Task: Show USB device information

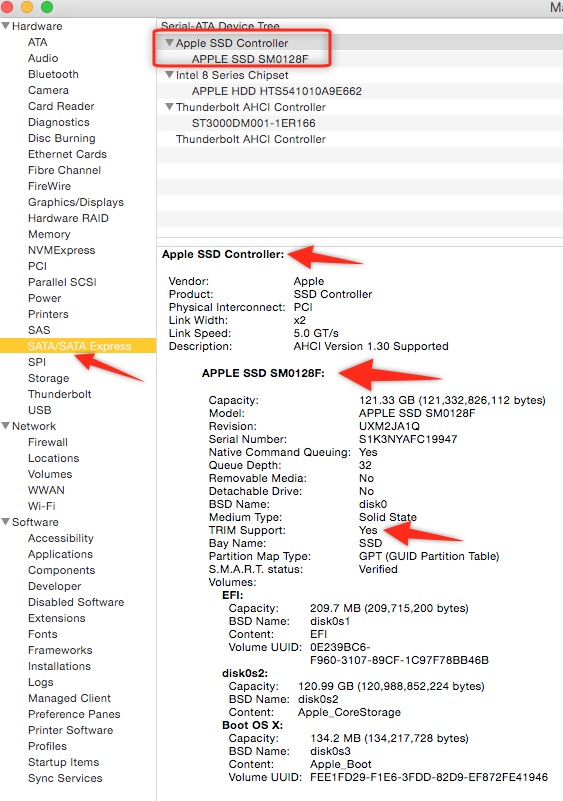Action: point(39,410)
